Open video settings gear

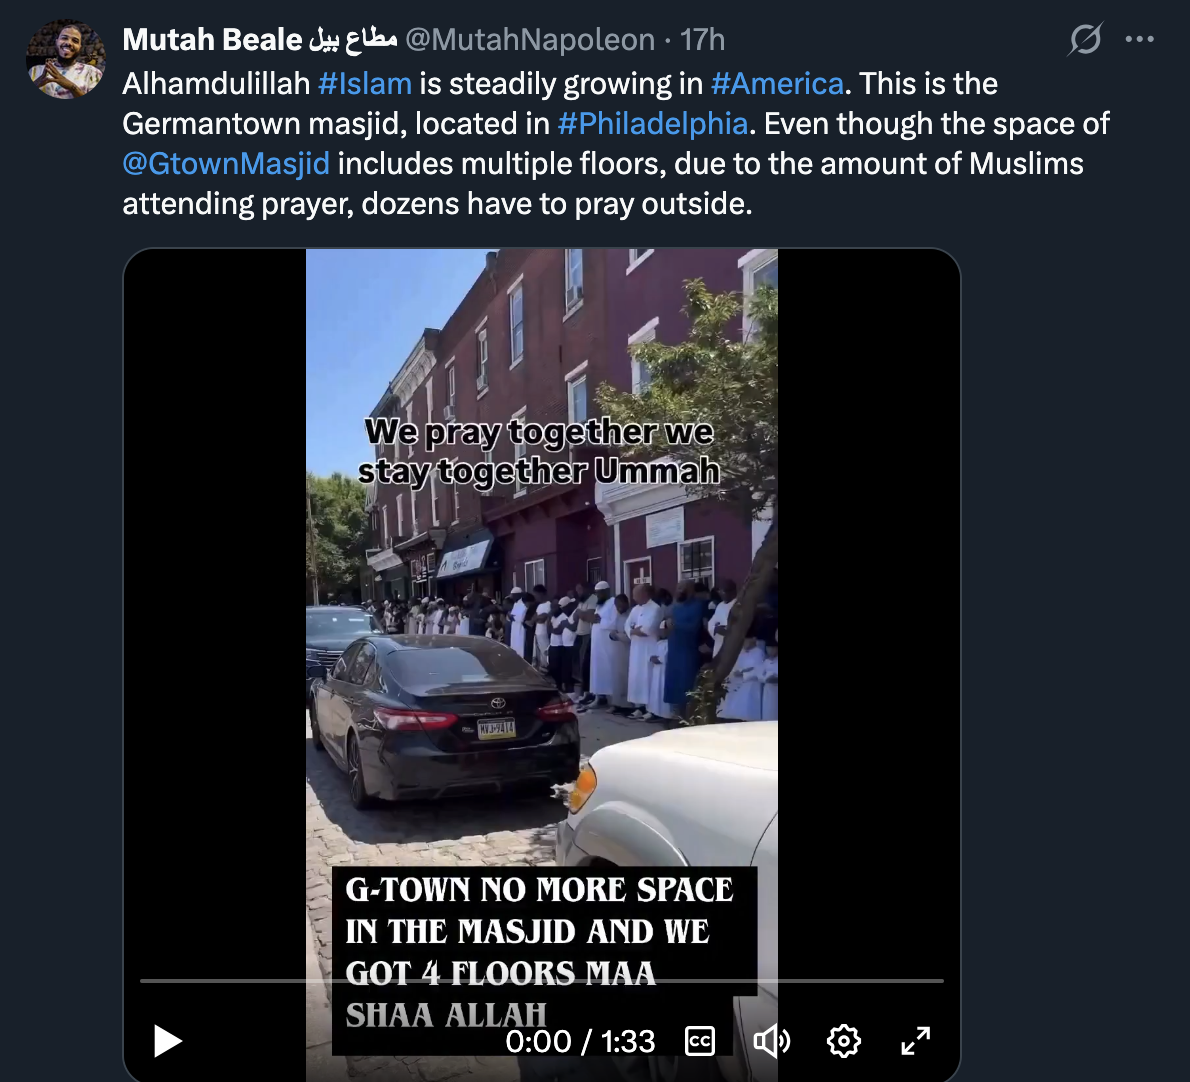843,1041
